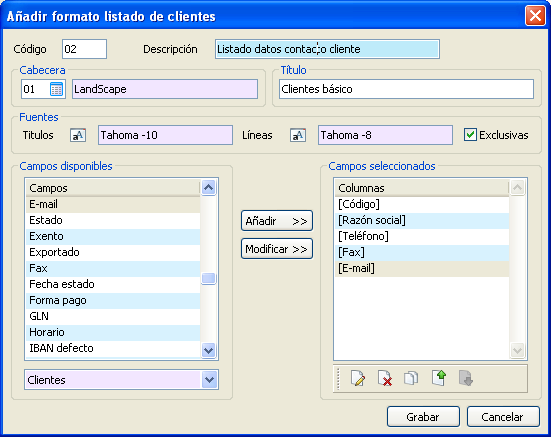Focus the Descripción text field

[327, 49]
